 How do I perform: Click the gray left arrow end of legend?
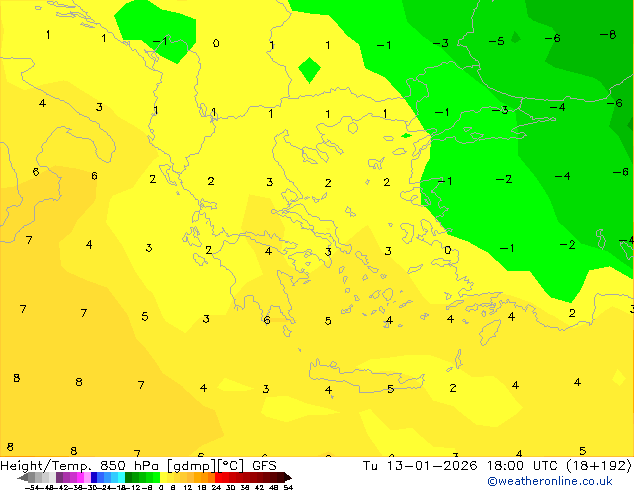(23, 477)
